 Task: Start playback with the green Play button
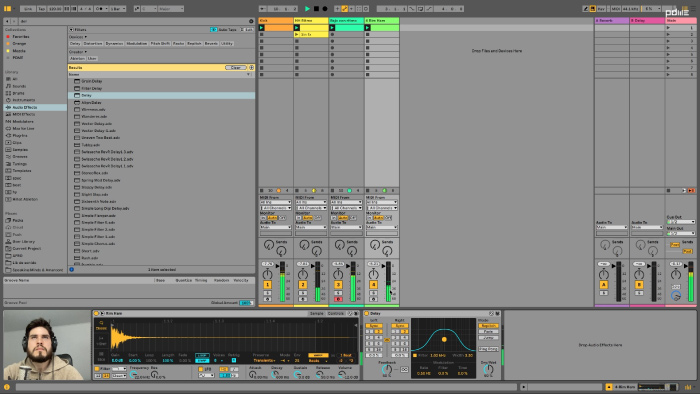click(x=307, y=8)
